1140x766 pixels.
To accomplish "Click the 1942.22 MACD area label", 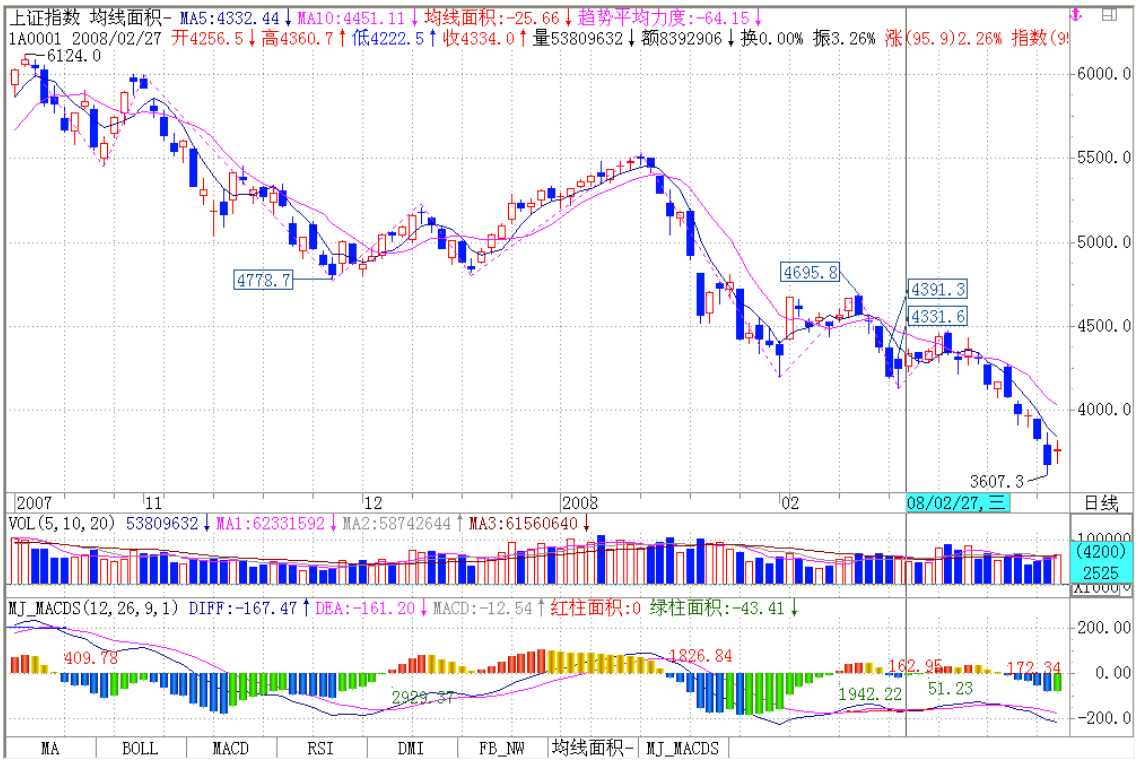I will (870, 695).
